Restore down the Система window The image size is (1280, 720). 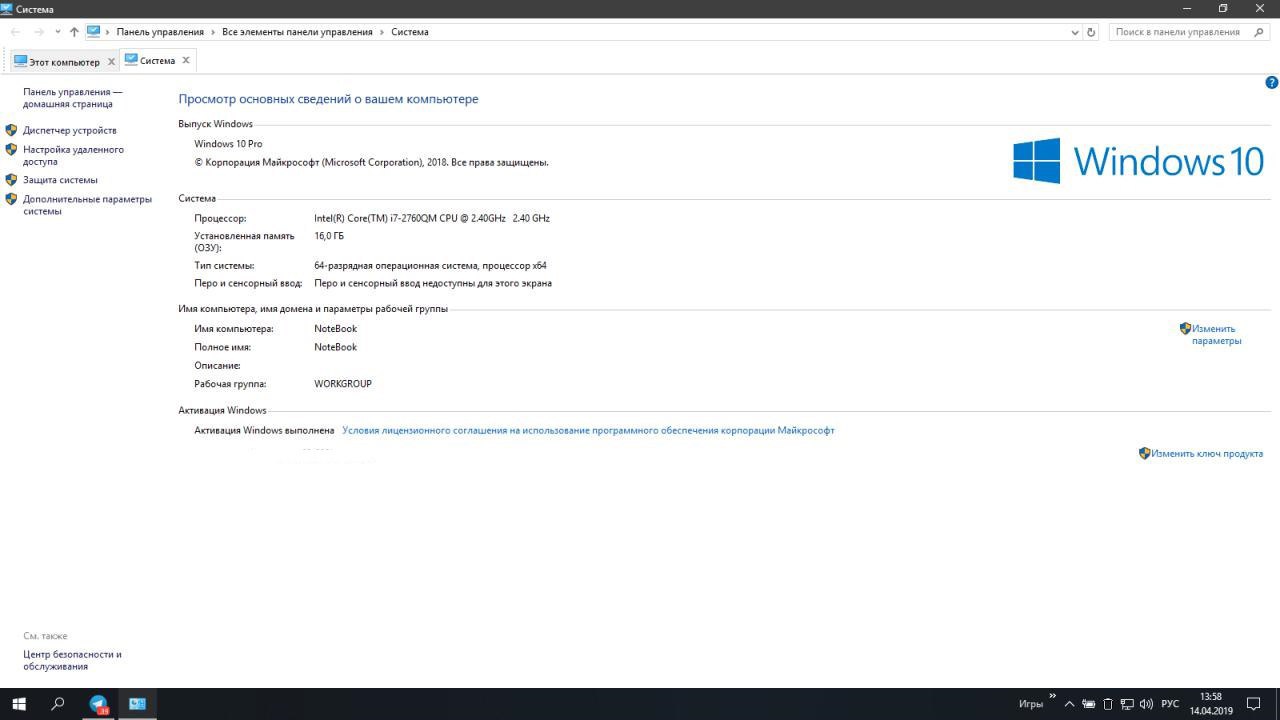pyautogui.click(x=1223, y=9)
